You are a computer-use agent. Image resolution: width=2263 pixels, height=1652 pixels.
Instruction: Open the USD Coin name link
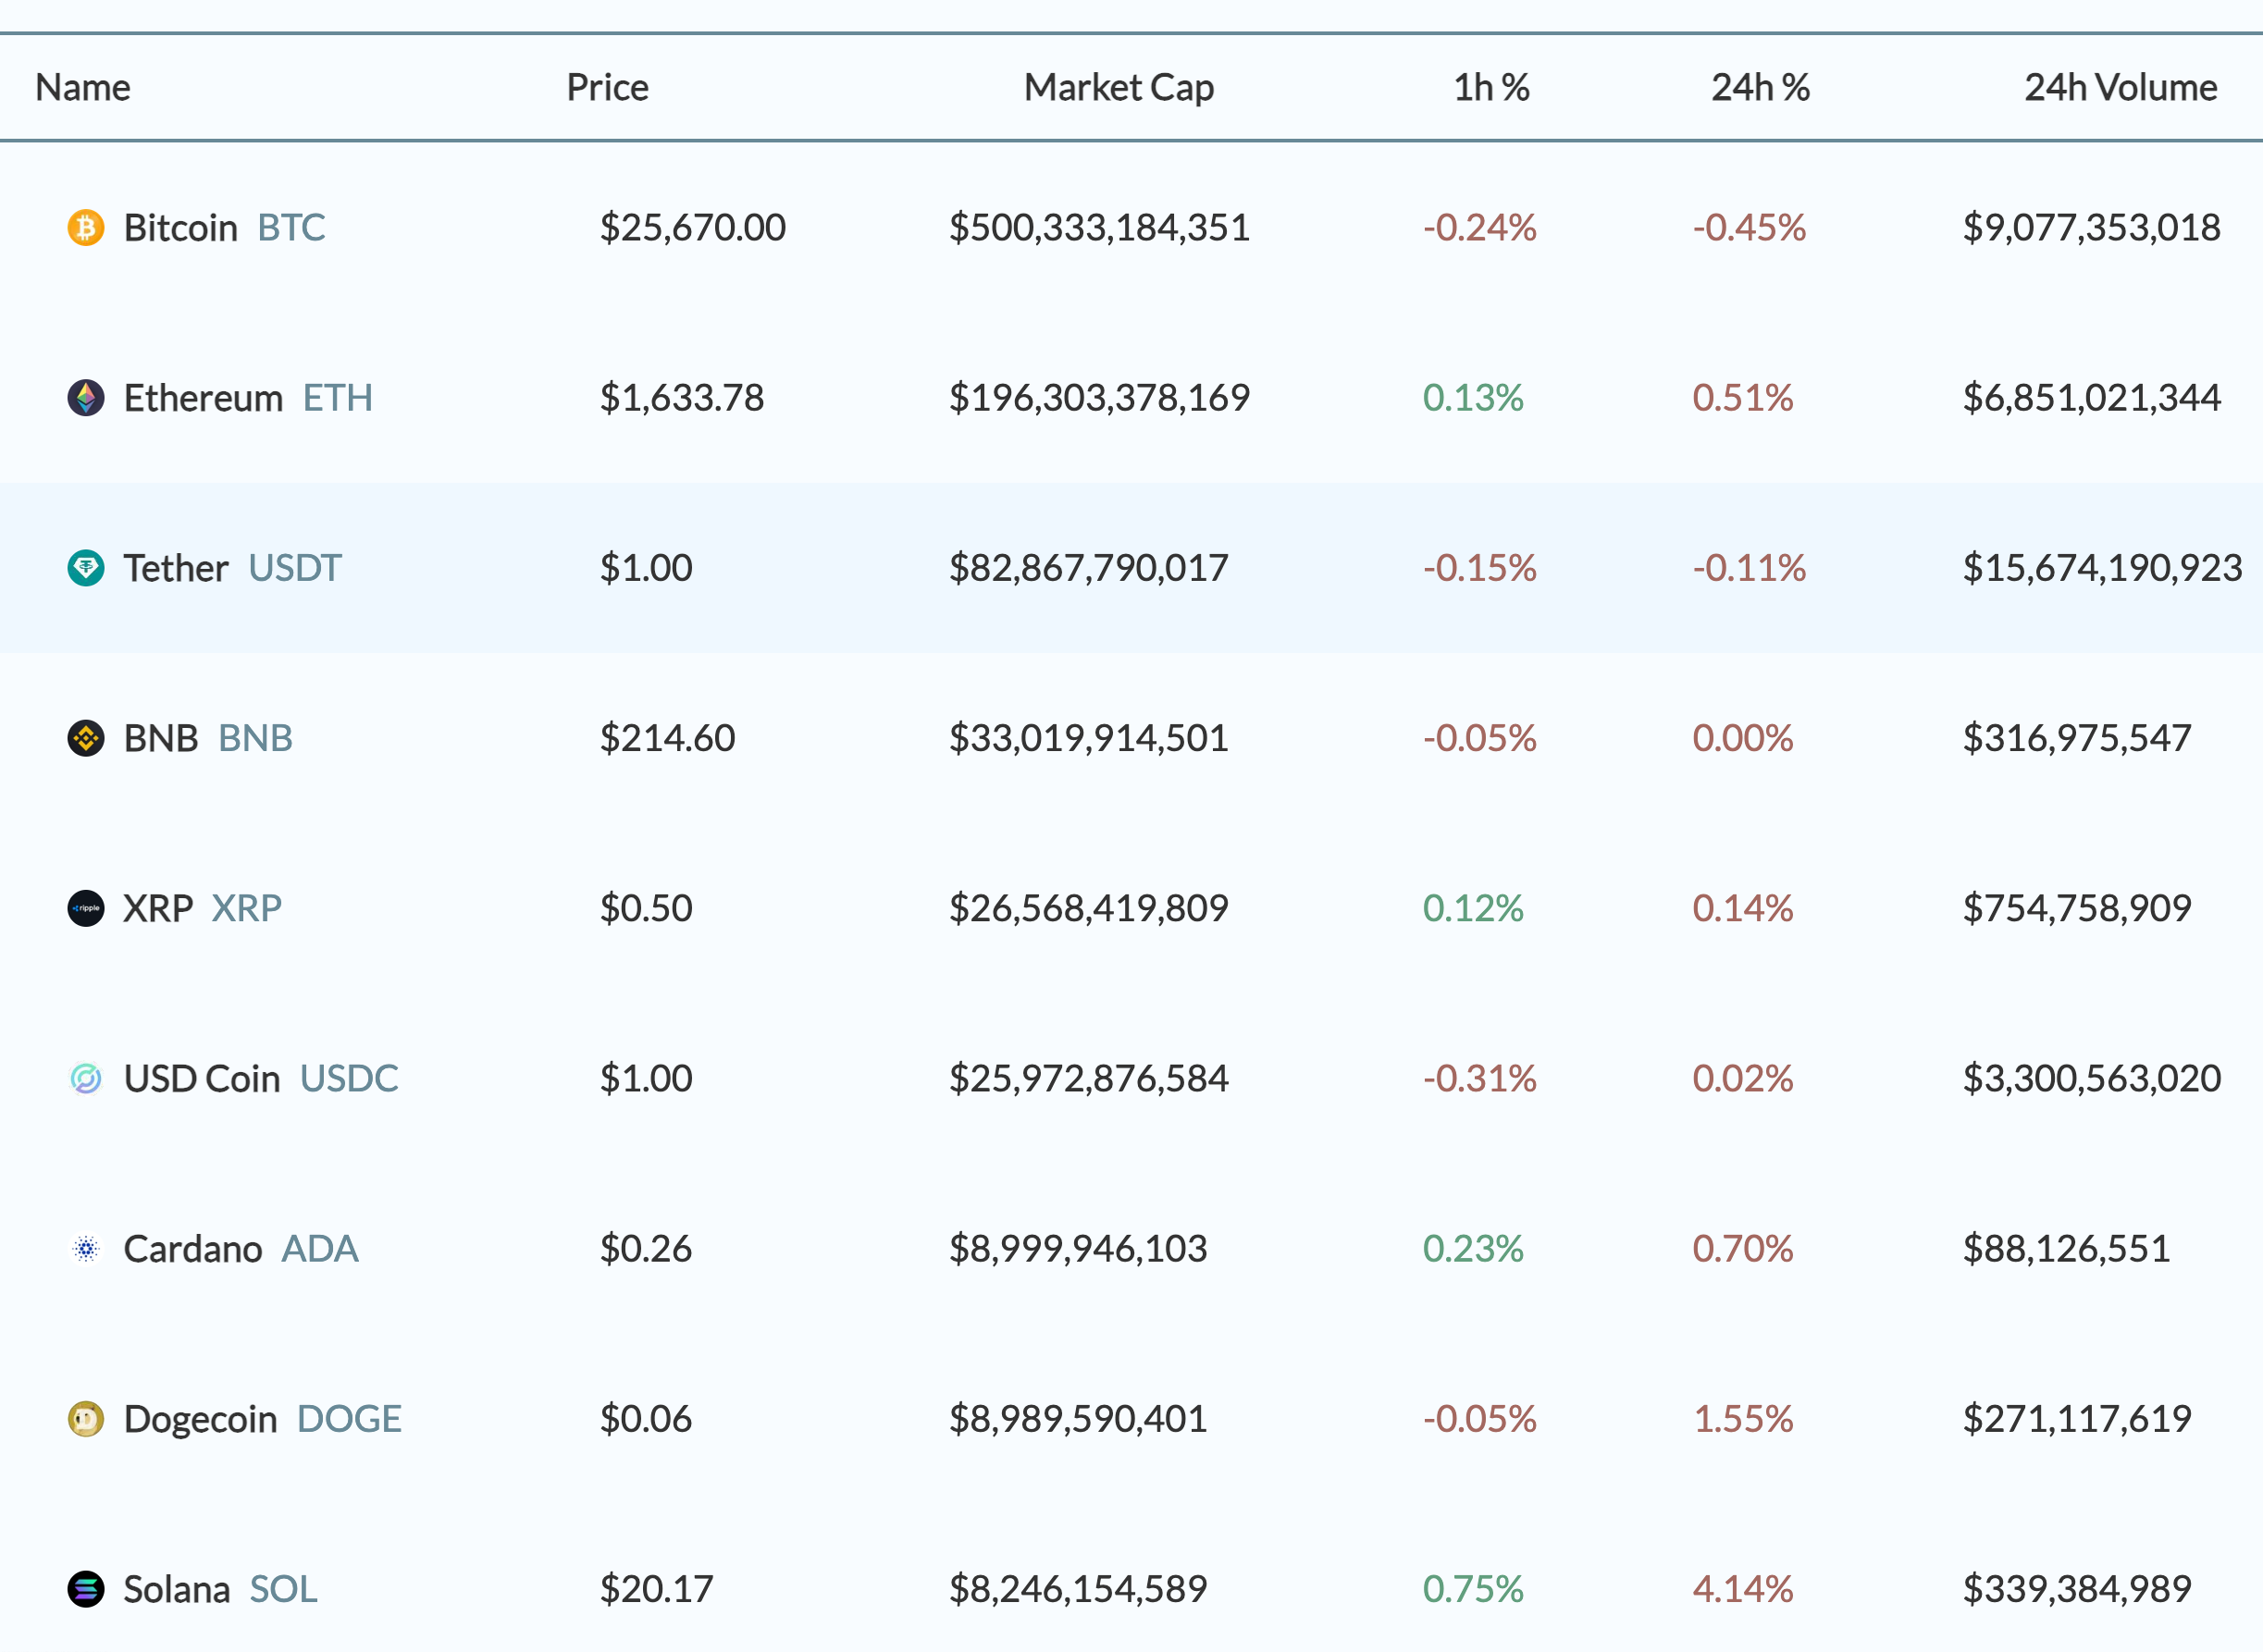[202, 1078]
